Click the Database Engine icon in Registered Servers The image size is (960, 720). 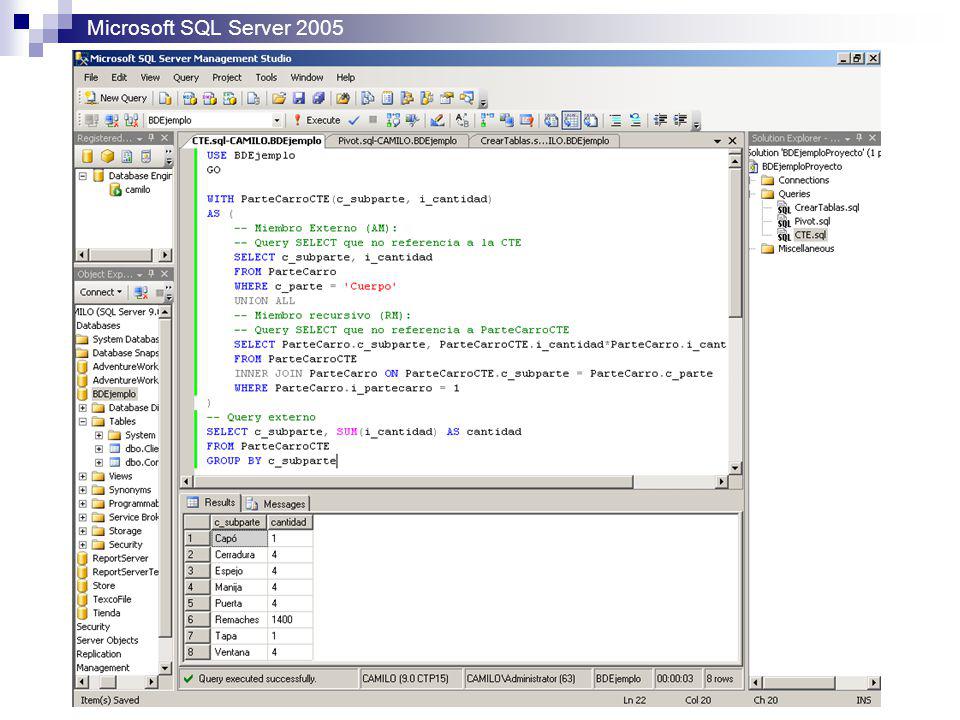click(88, 156)
